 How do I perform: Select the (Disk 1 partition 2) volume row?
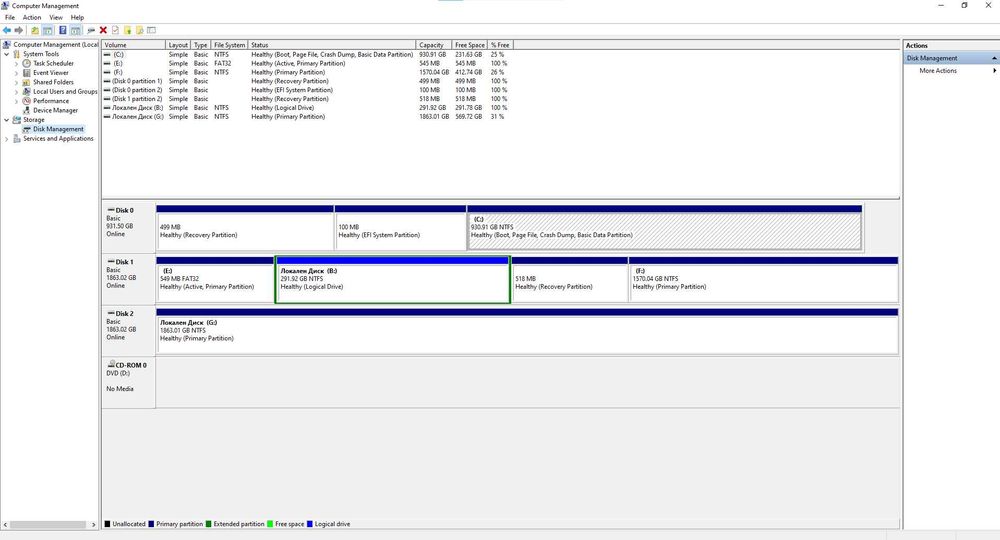pyautogui.click(x=309, y=99)
